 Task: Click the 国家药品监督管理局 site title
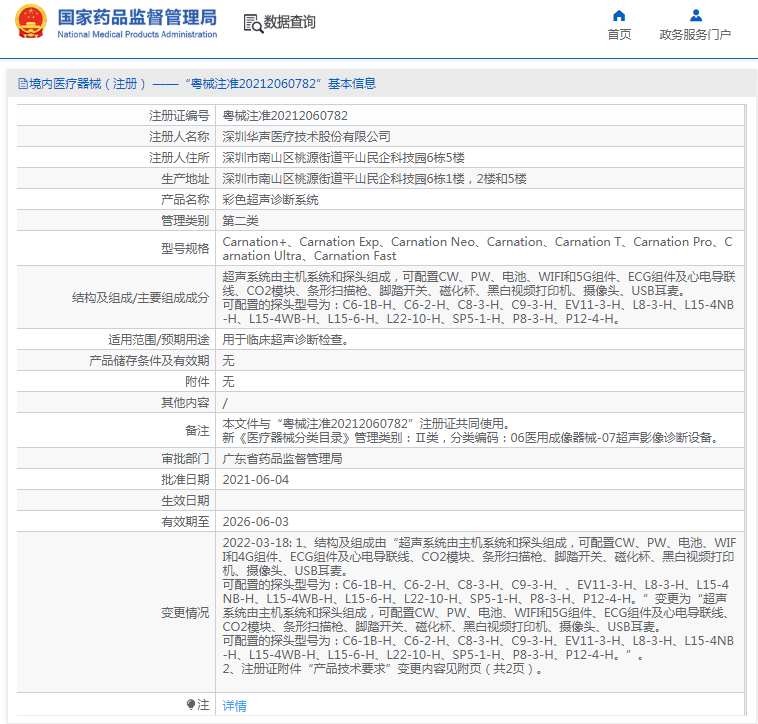137,17
